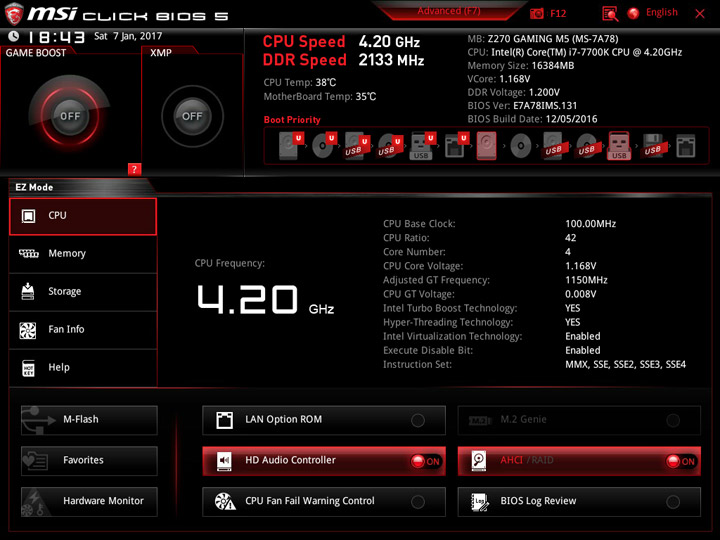Open the BIOS search magnifier icon
The width and height of the screenshot is (720, 540).
pos(610,14)
